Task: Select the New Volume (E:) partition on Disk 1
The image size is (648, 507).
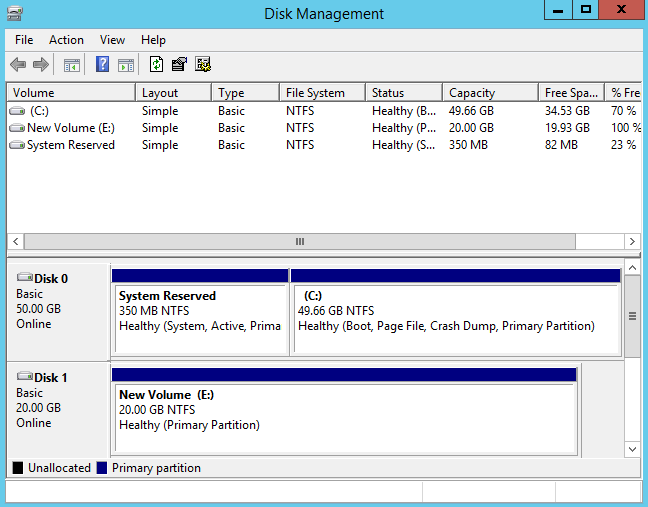Action: tap(344, 416)
